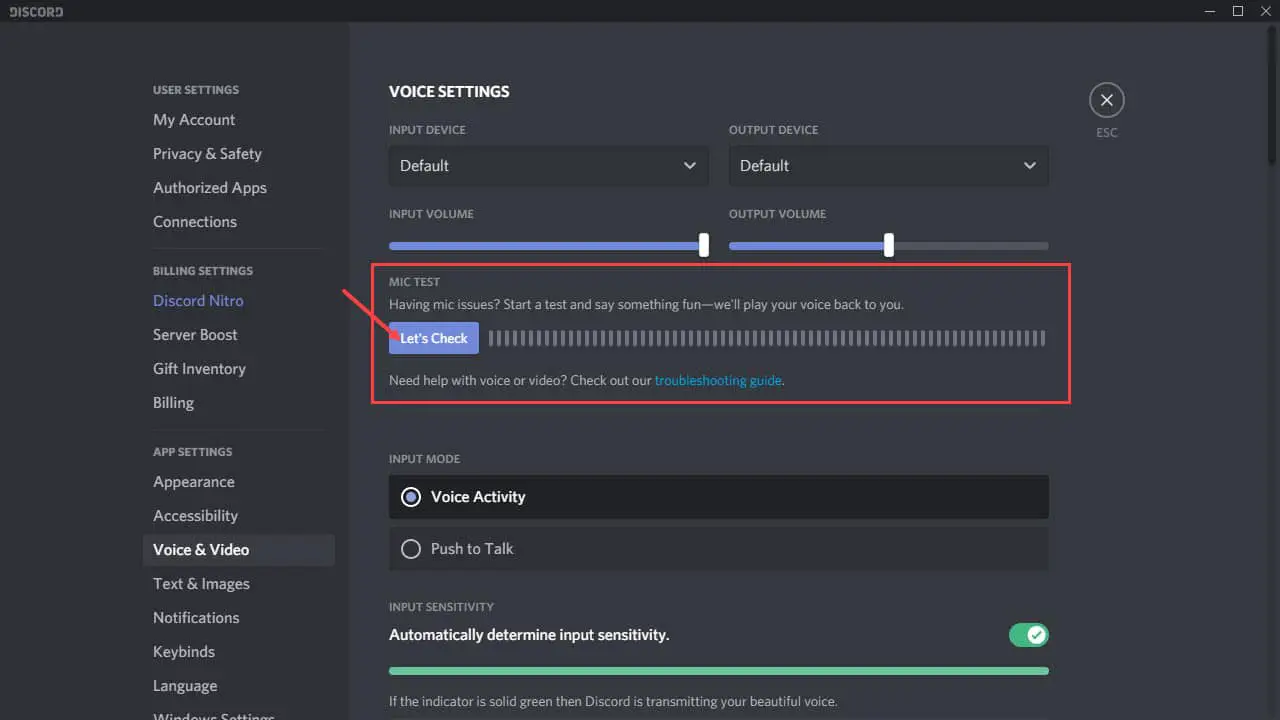Click the Discord logo in title bar
The image size is (1280, 720).
pyautogui.click(x=34, y=12)
